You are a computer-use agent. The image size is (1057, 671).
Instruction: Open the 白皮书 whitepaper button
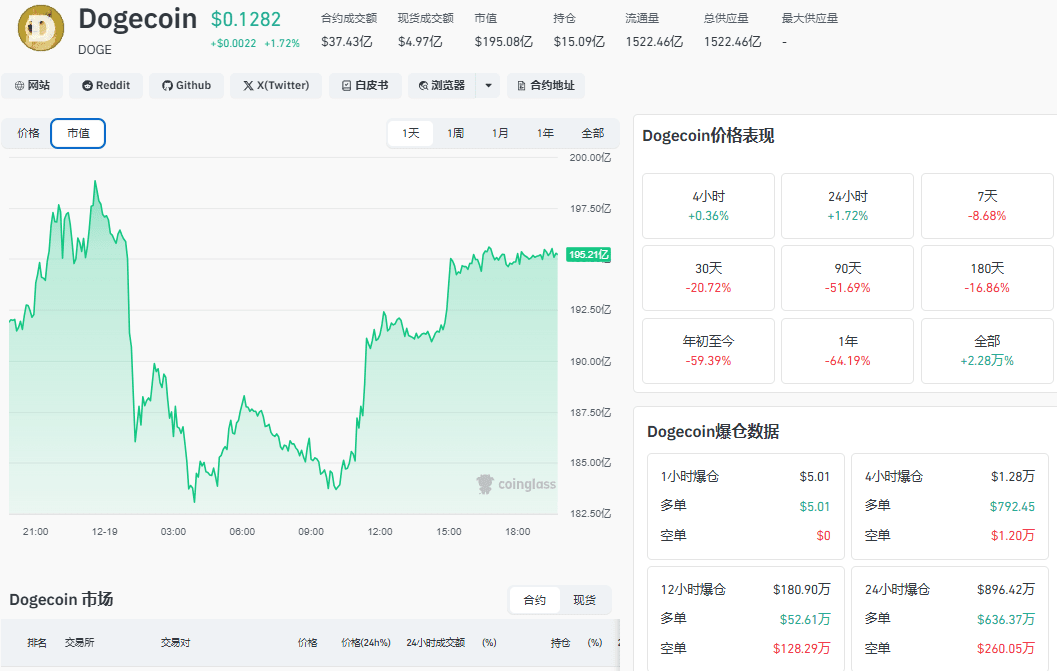pos(365,86)
